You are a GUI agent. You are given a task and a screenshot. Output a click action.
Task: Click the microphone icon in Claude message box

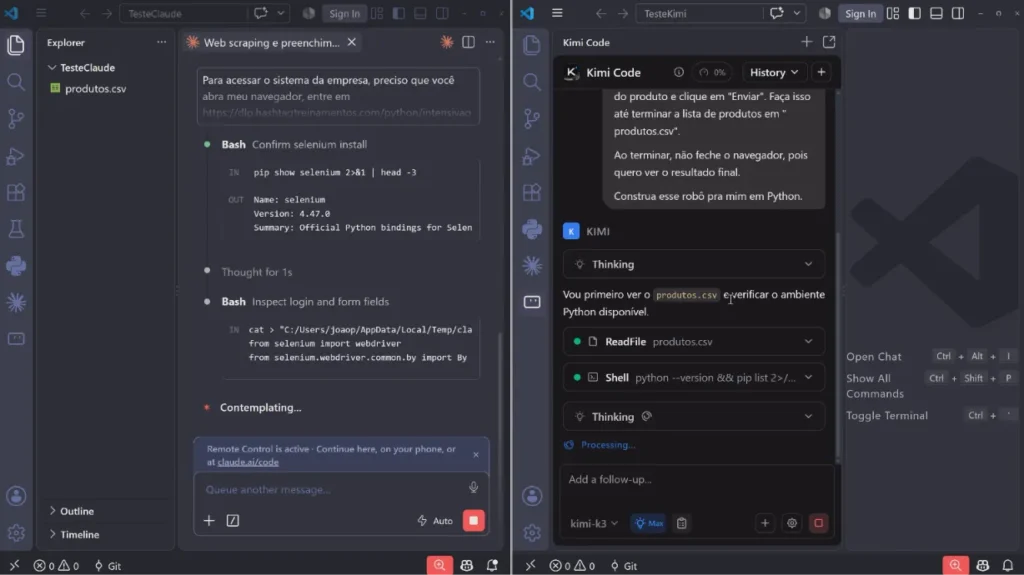tap(473, 487)
